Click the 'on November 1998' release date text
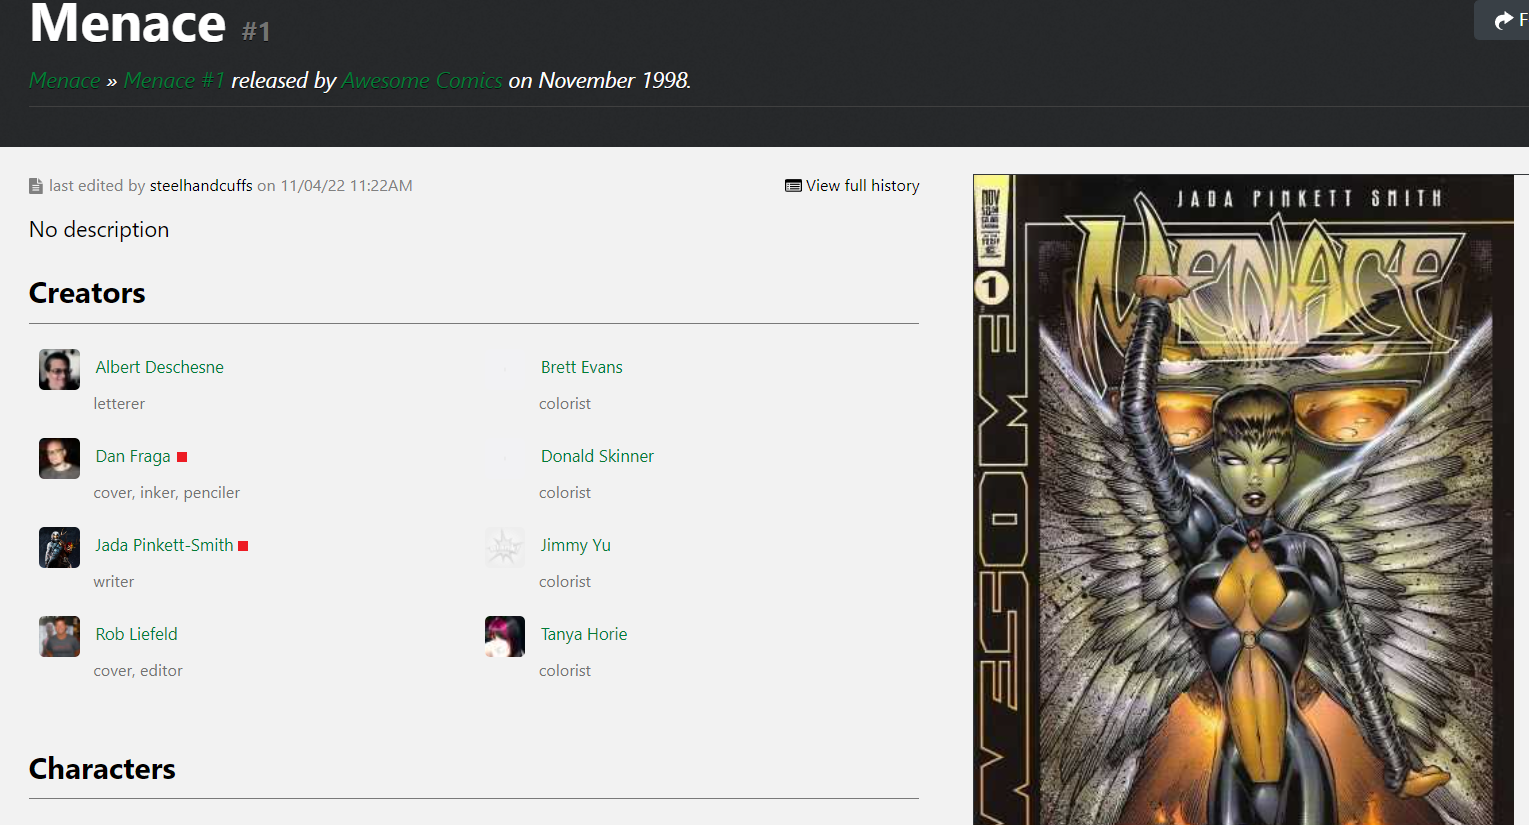 [x=599, y=80]
